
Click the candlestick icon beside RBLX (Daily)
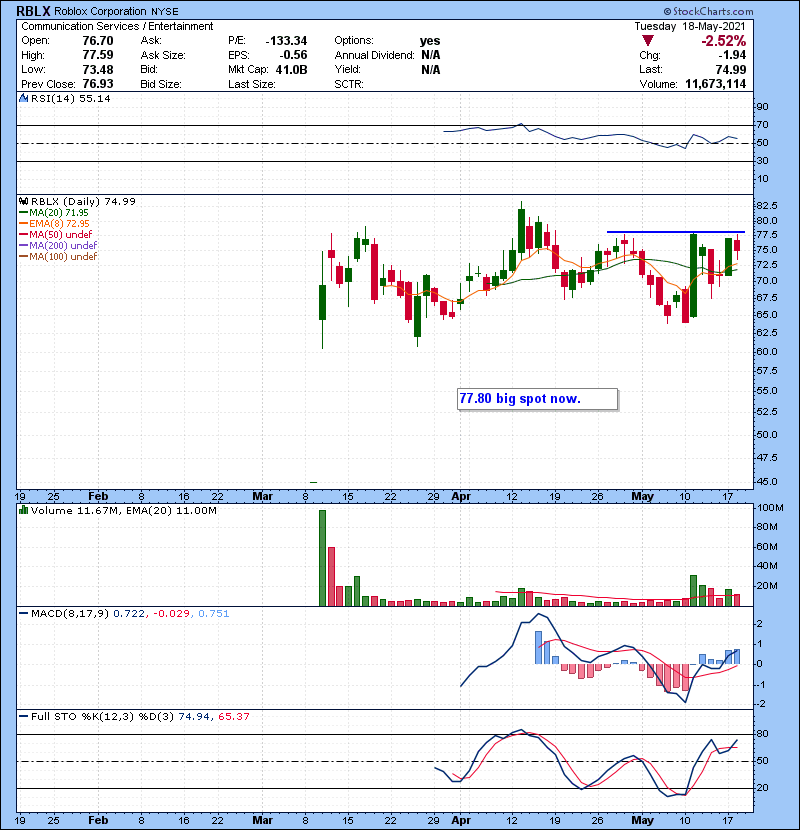coord(21,201)
